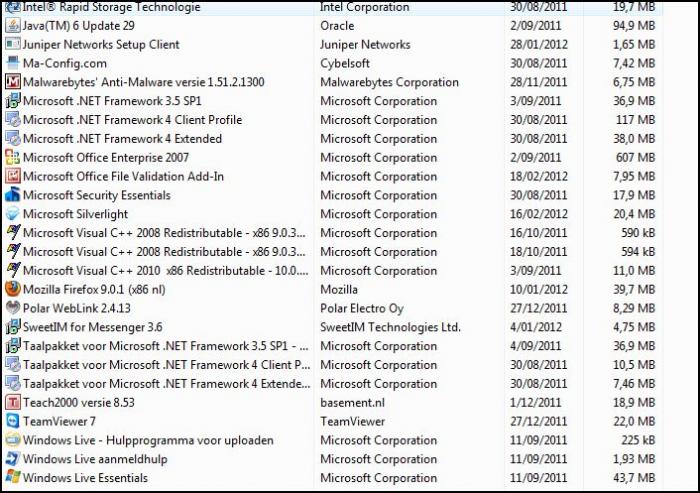
Task: Select Microsoft .NET Framework 4 Extended
Action: coord(333,139)
